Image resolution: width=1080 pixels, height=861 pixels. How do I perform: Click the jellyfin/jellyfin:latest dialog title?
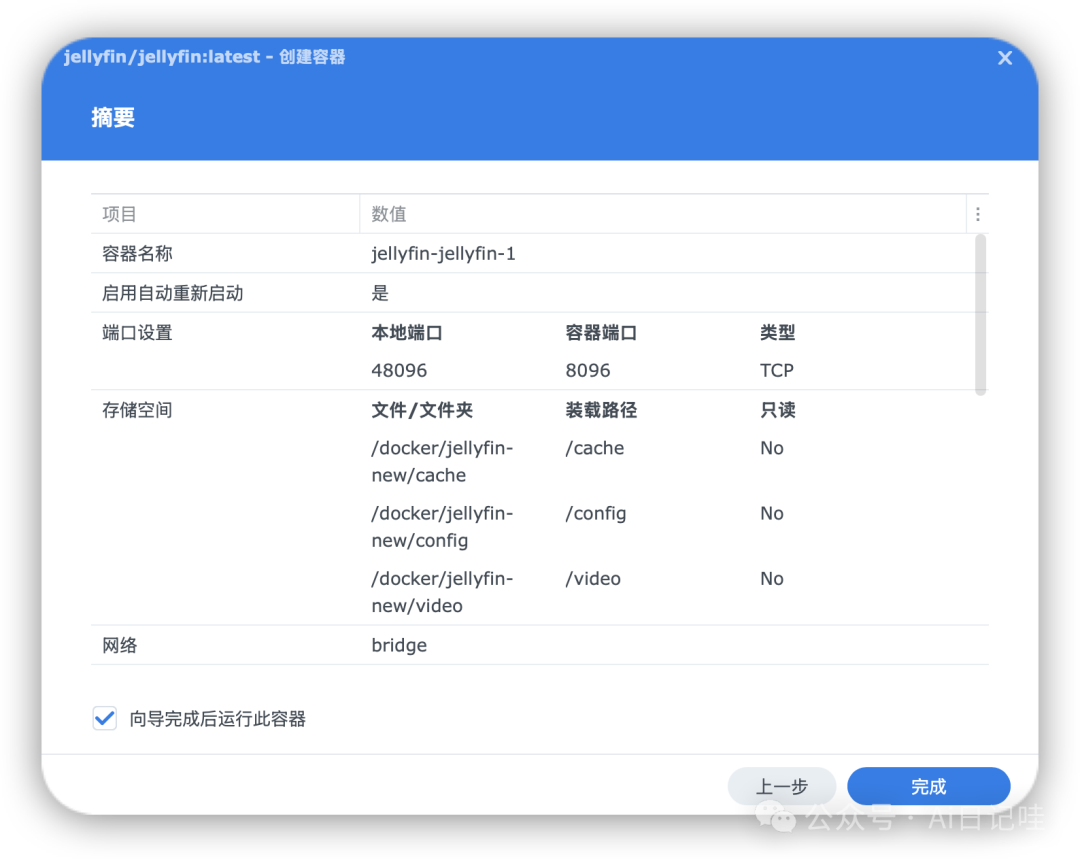tap(205, 56)
